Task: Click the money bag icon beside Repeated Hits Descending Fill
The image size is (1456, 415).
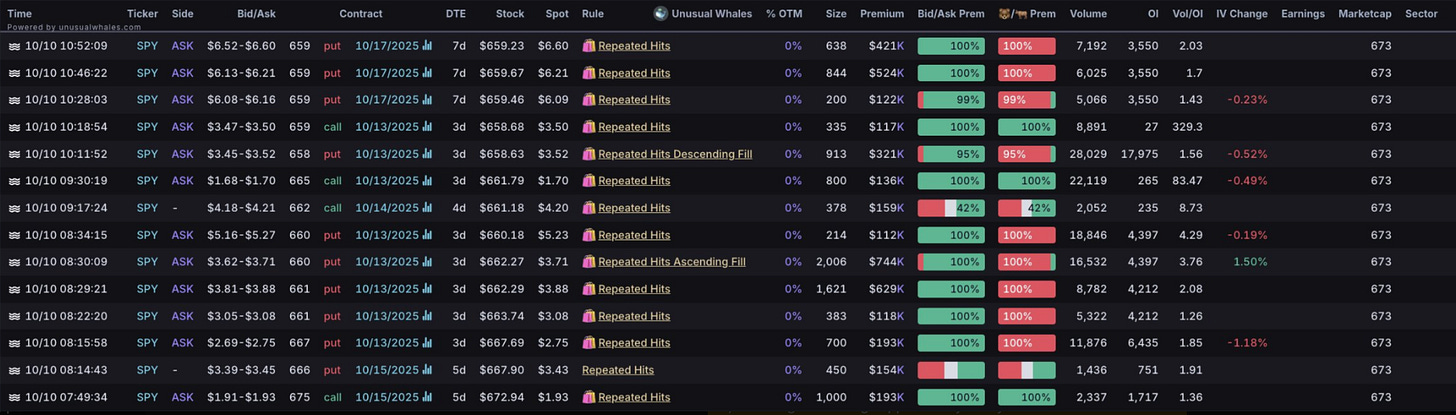Action: coord(589,154)
